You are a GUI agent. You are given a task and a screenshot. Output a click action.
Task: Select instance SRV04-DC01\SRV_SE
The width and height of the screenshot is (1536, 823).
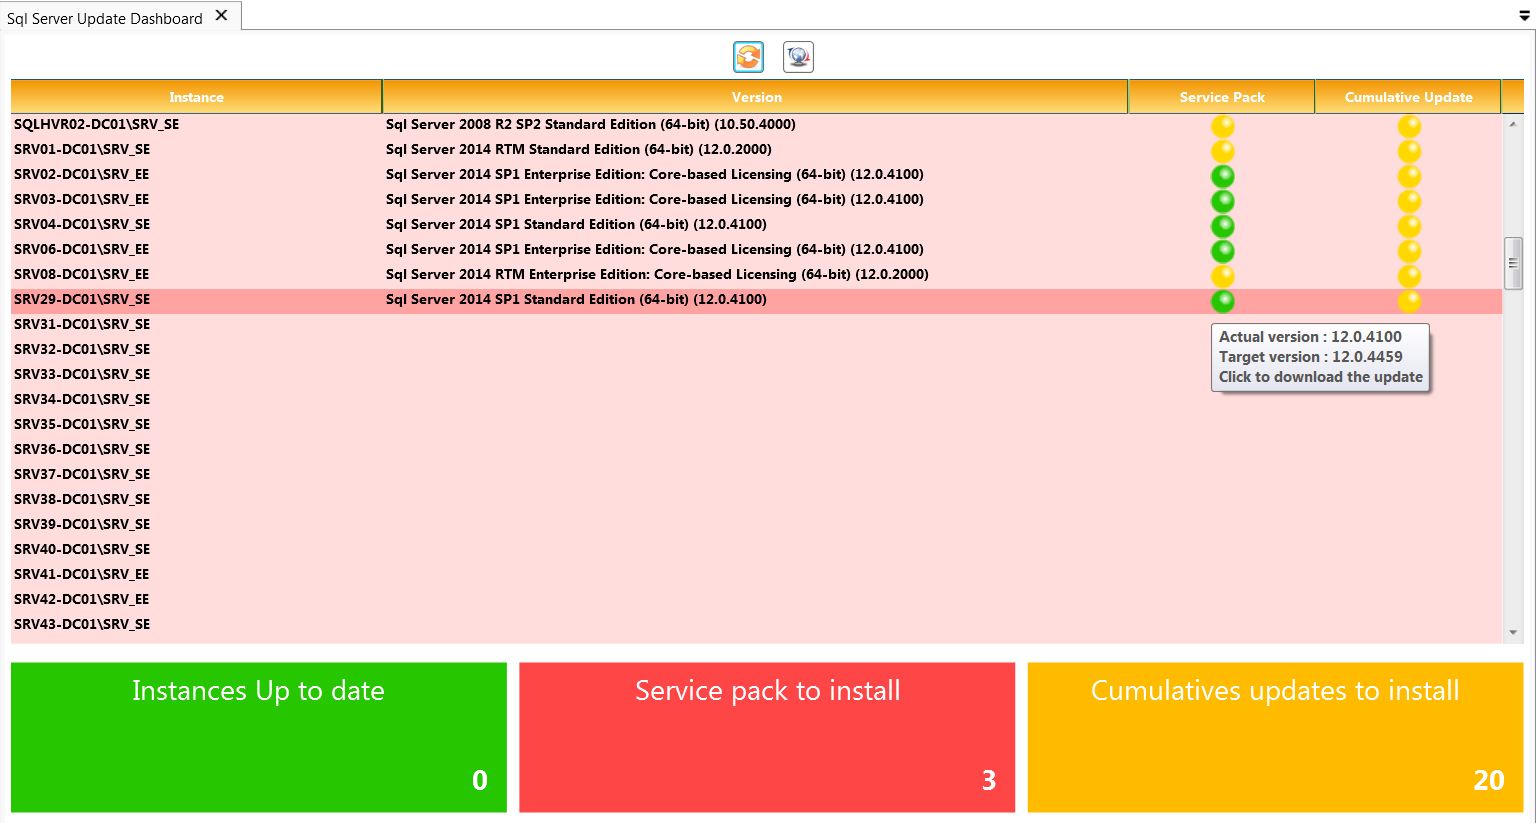pyautogui.click(x=82, y=224)
